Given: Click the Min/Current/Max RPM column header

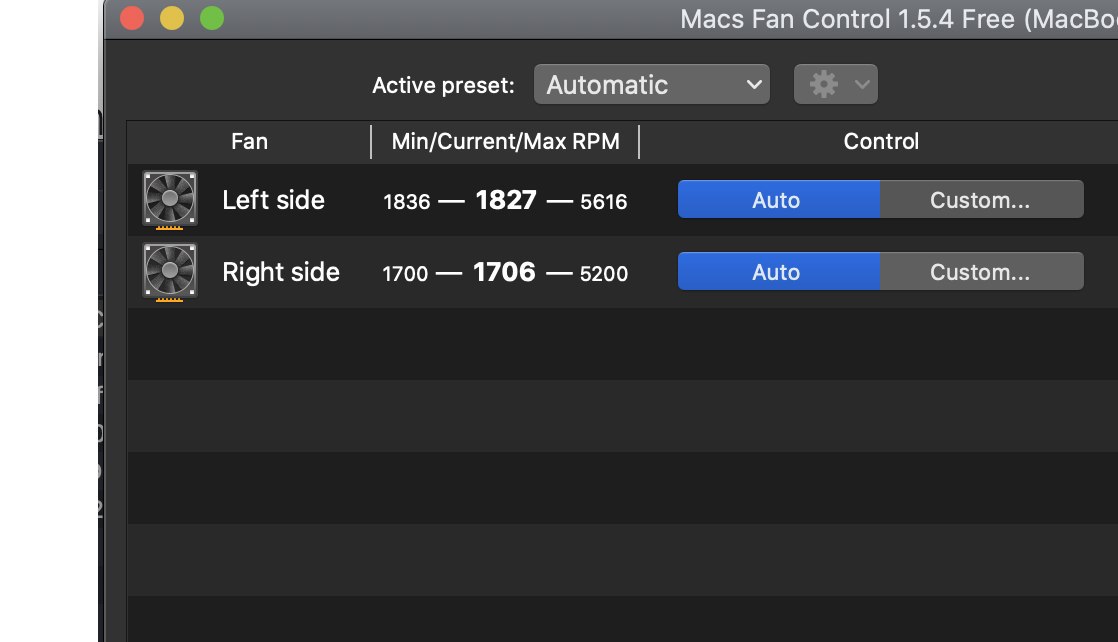Looking at the screenshot, I should (x=506, y=141).
